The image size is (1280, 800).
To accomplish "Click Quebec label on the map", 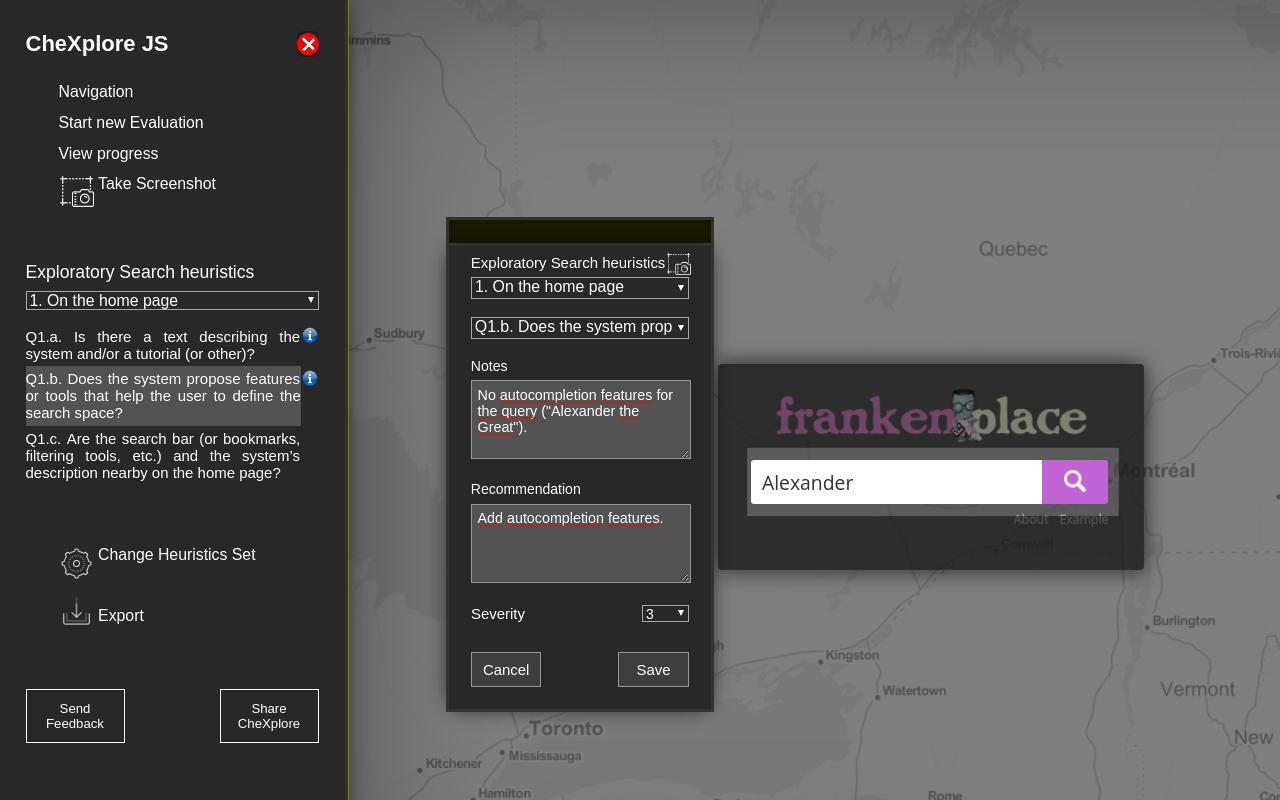I will coord(1013,249).
